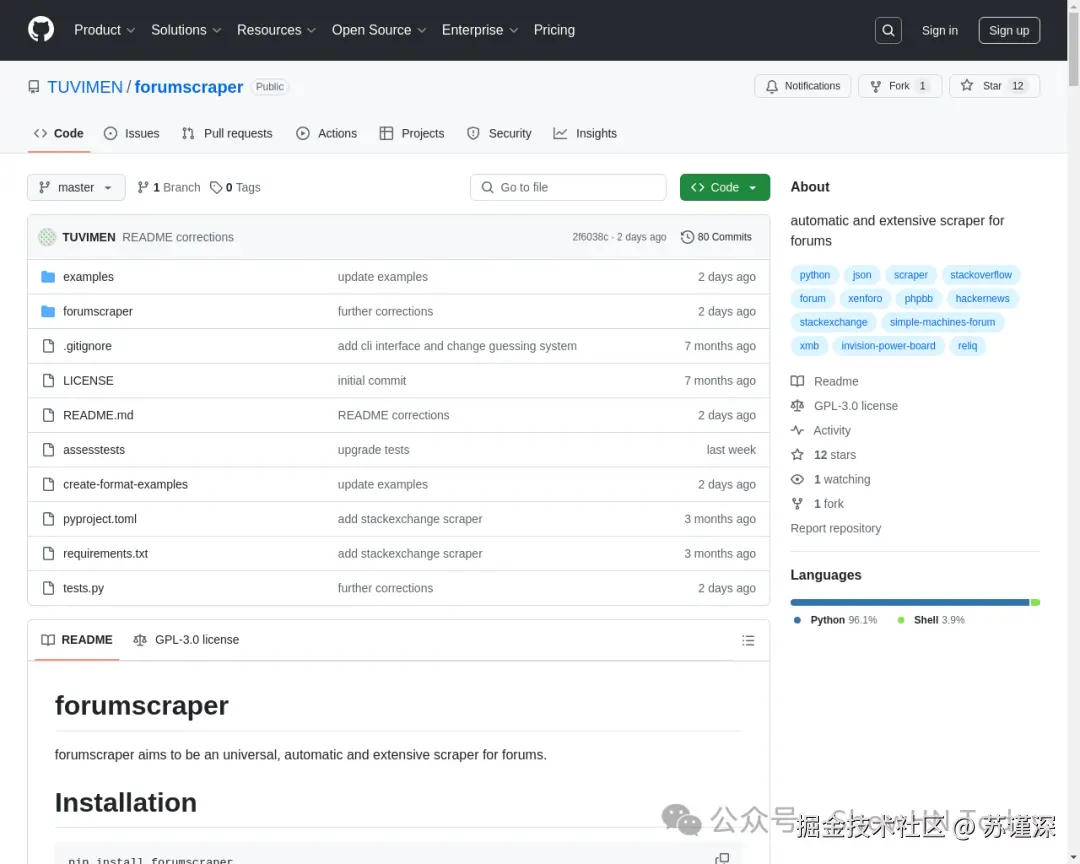Image resolution: width=1080 pixels, height=864 pixels.
Task: Click the invision-power-board topic tag
Action: pos(888,346)
